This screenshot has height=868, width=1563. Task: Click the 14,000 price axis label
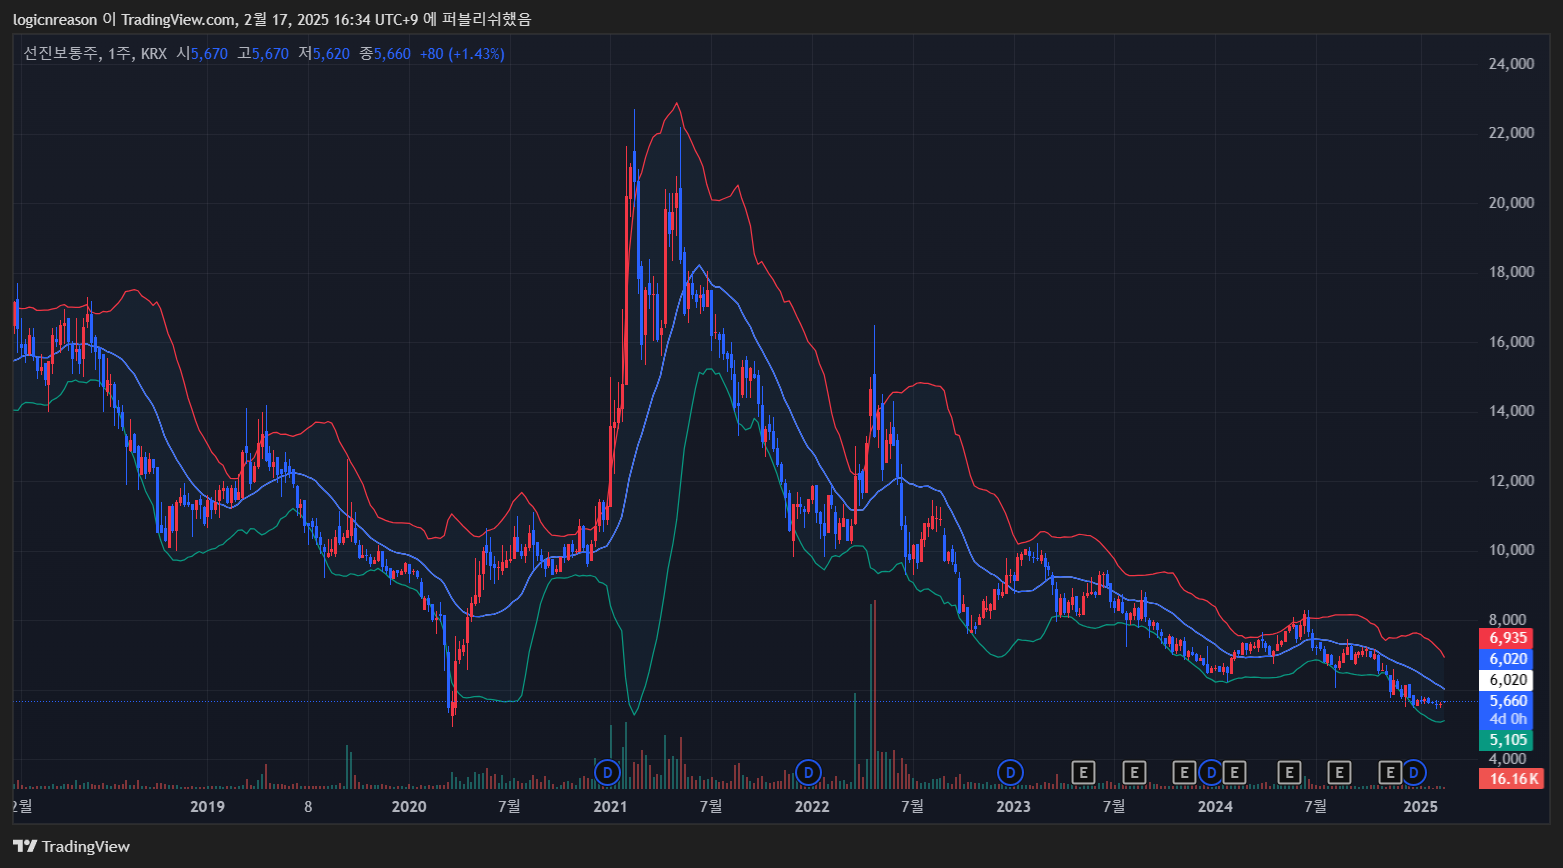pos(1511,411)
